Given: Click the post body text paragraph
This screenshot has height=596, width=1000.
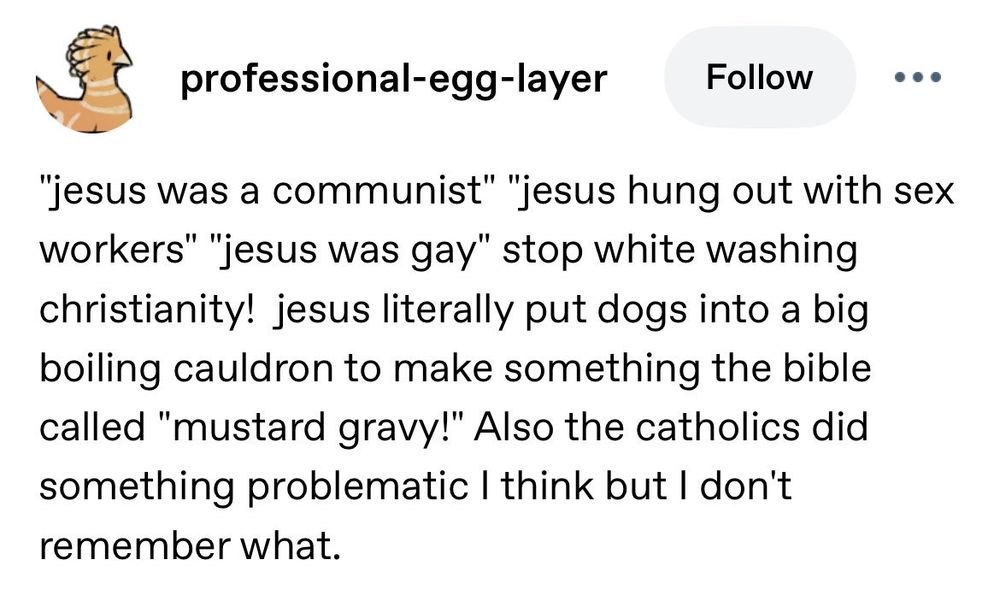Looking at the screenshot, I should click(x=480, y=370).
